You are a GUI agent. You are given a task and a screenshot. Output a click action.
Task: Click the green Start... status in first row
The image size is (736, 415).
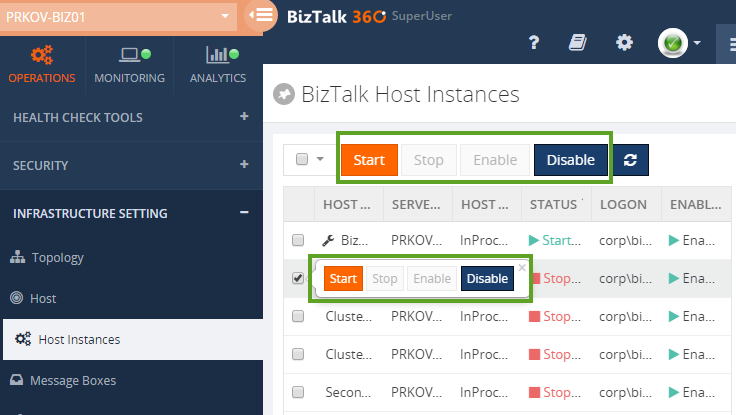click(x=555, y=240)
